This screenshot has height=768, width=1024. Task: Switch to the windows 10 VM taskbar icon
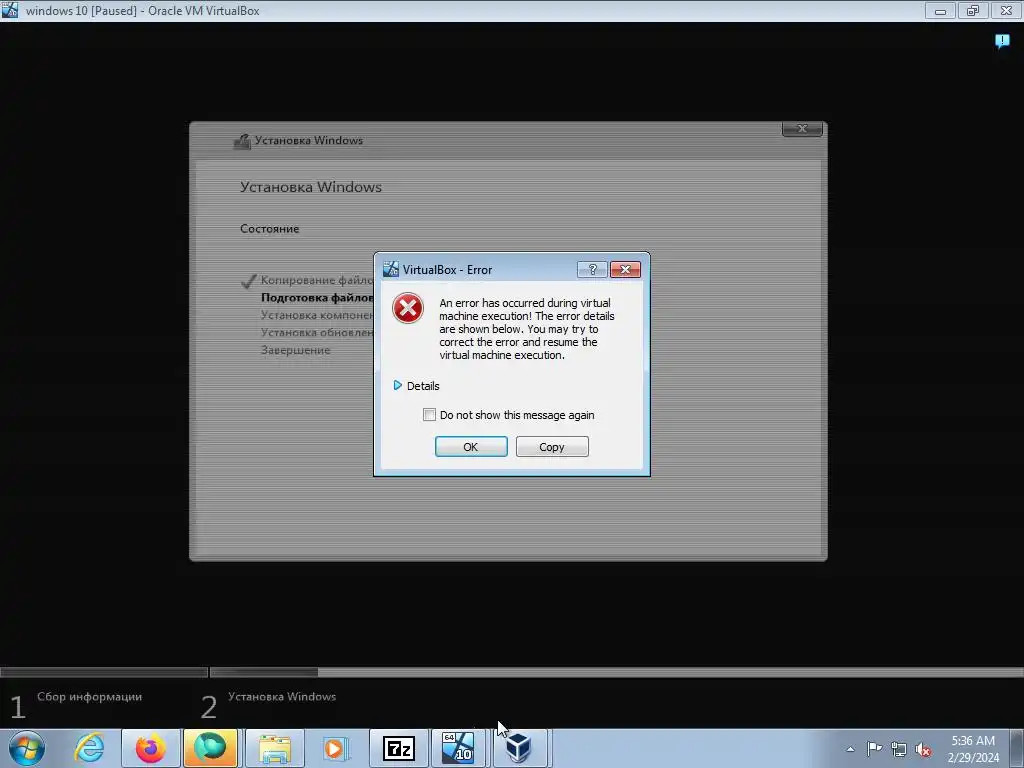tap(458, 748)
